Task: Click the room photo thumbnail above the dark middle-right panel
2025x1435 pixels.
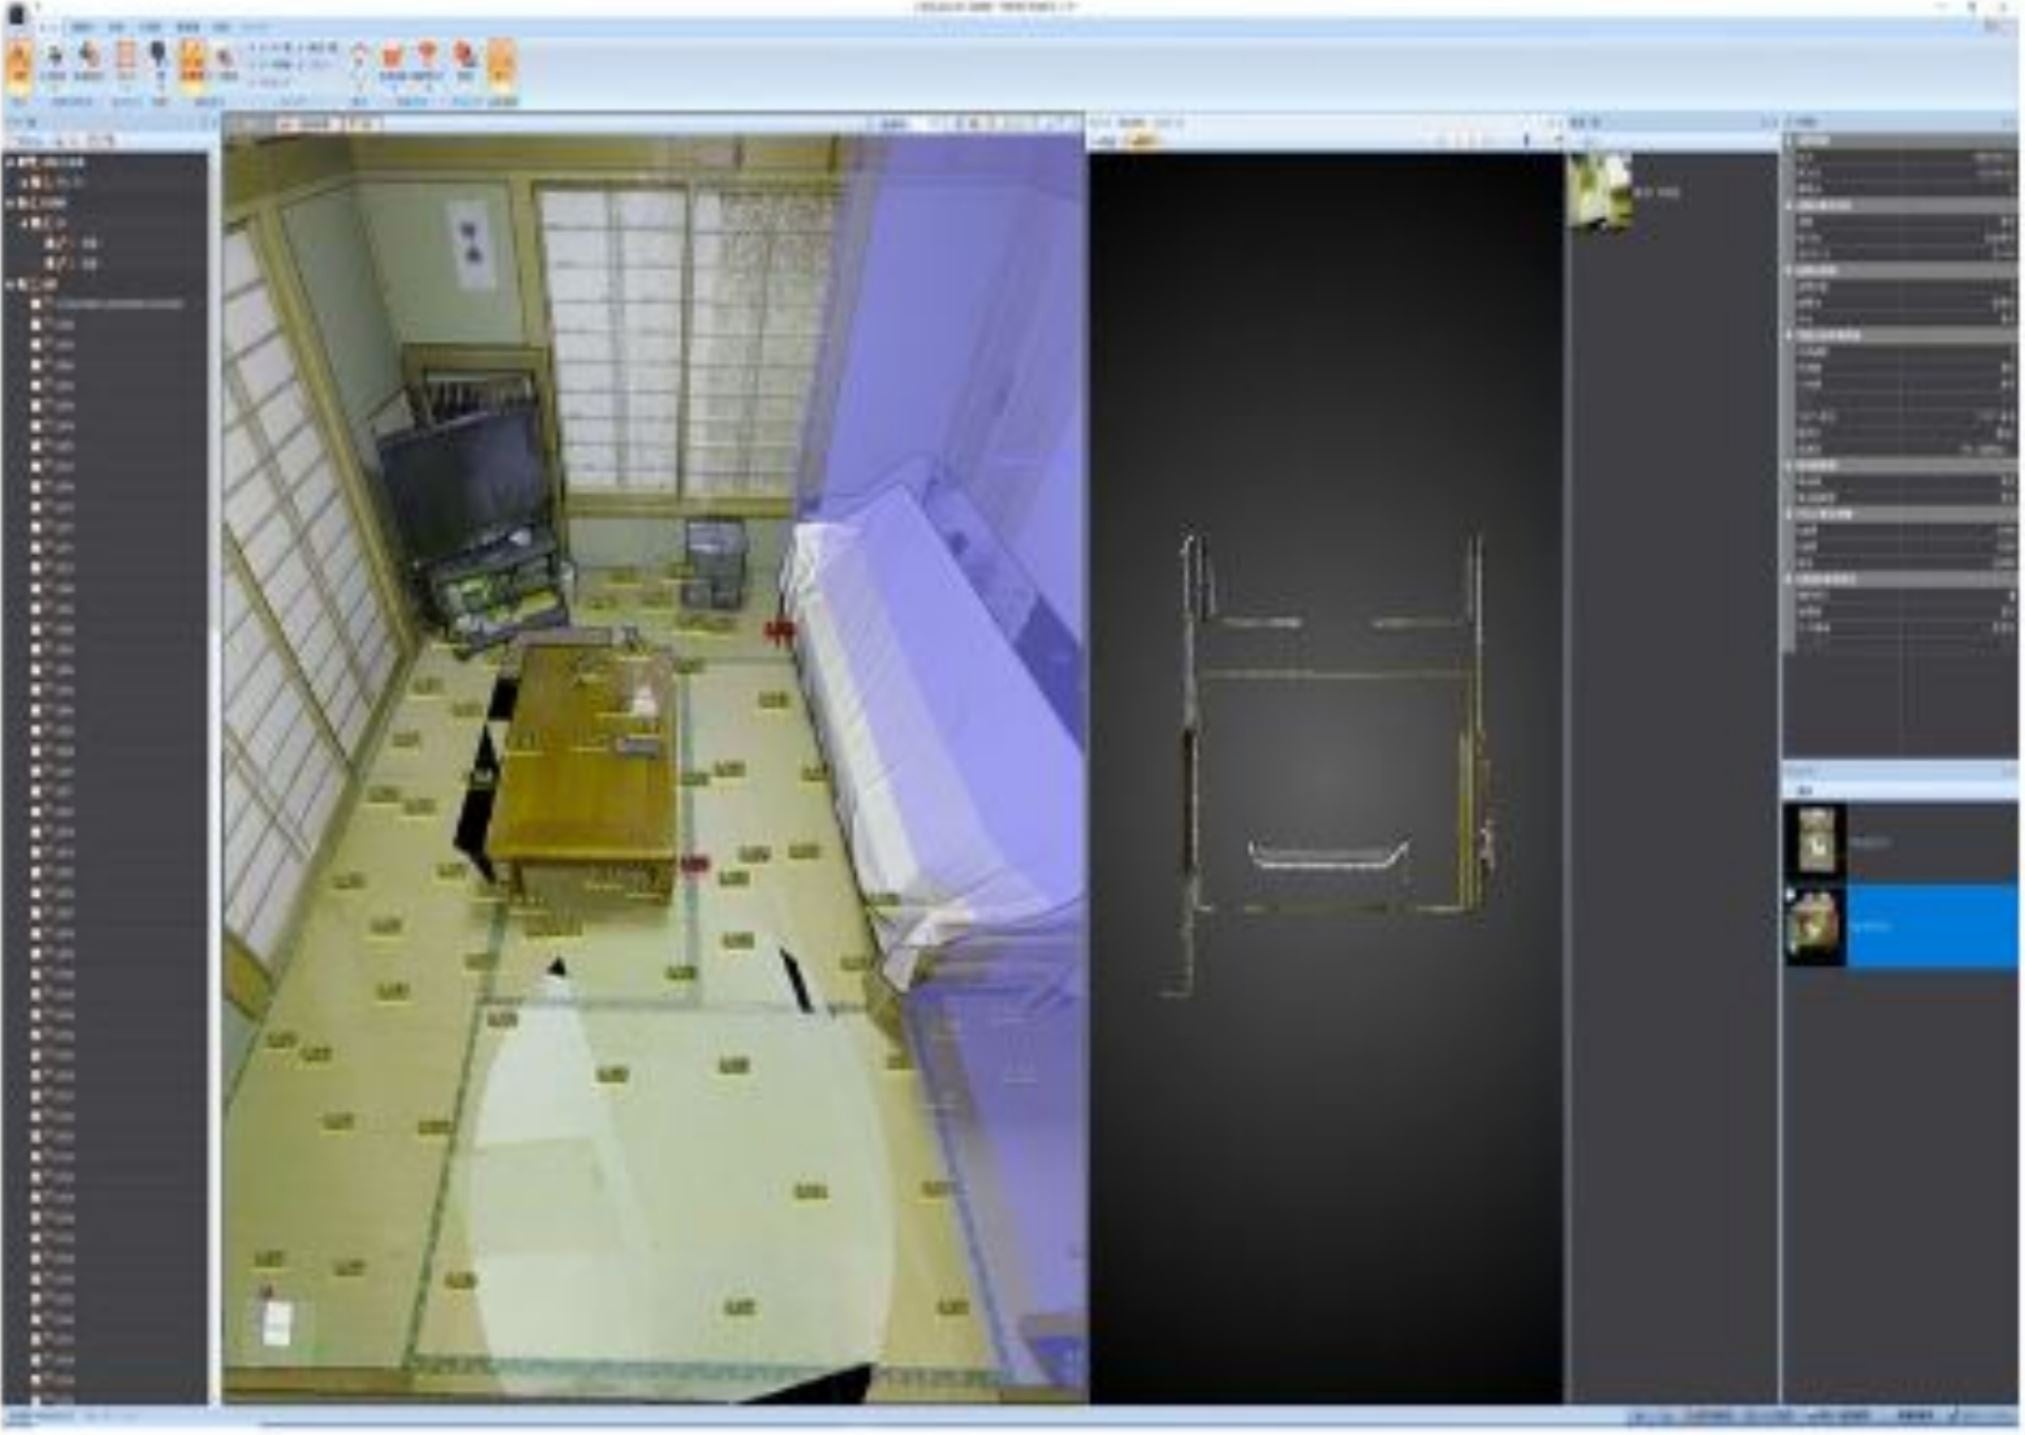Action: pos(1600,190)
